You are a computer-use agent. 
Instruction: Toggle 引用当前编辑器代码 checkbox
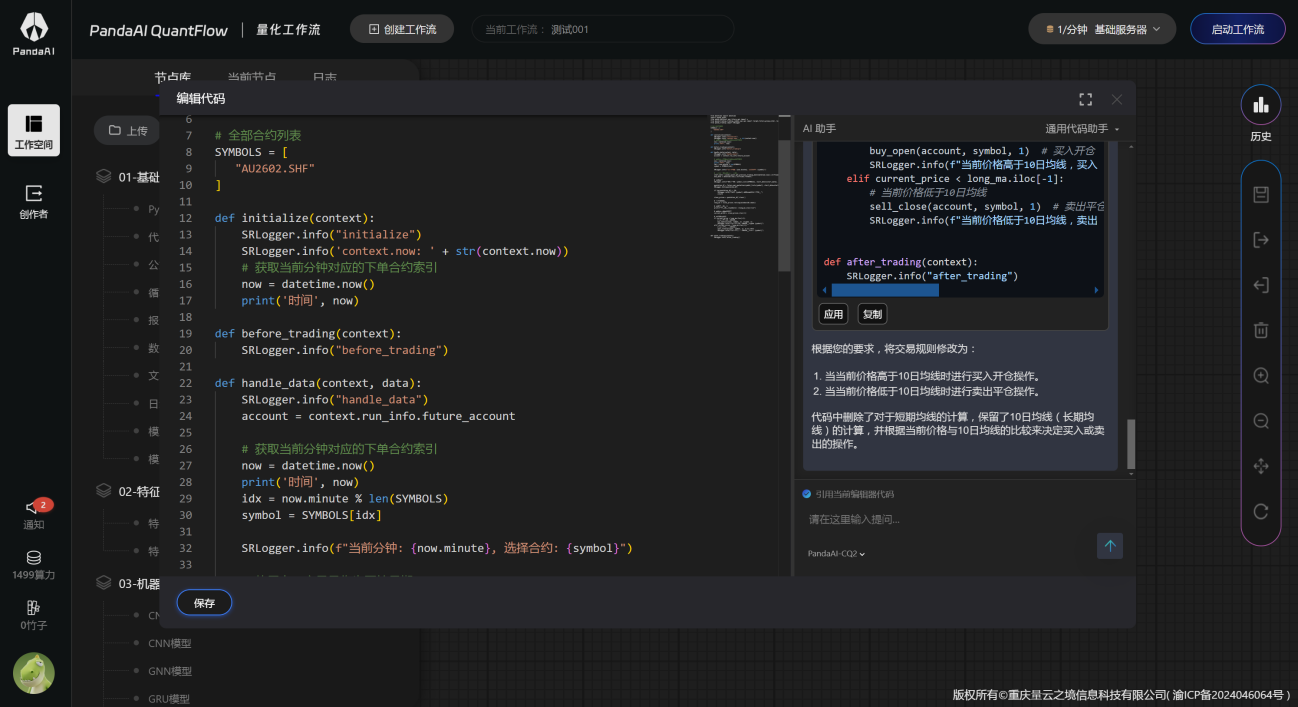pyautogui.click(x=807, y=494)
